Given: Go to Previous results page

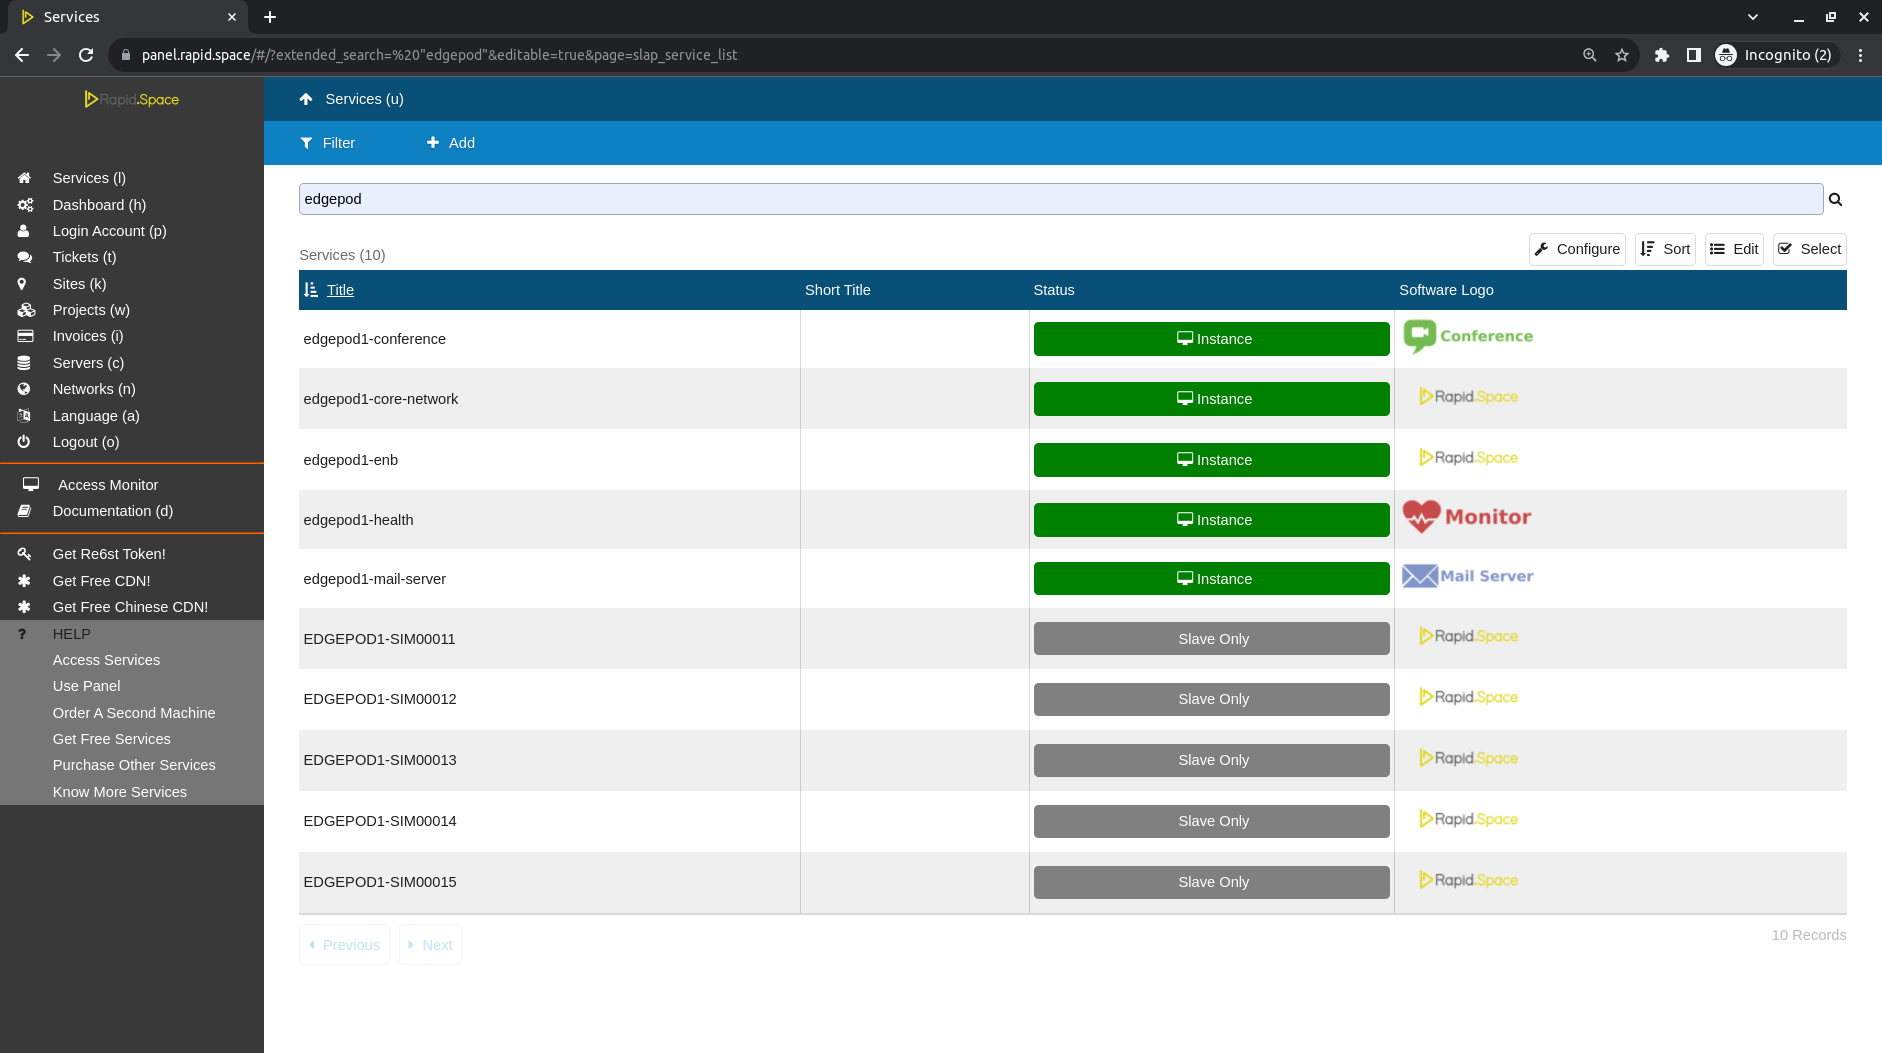Looking at the screenshot, I should click(344, 945).
